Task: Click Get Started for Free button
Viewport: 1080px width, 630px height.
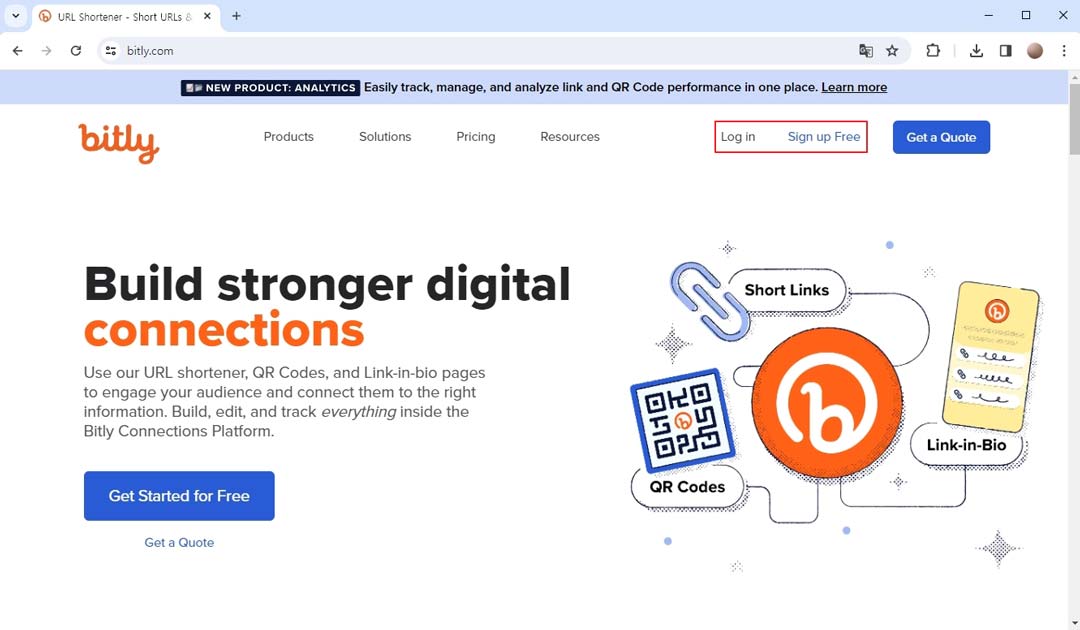Action: pyautogui.click(x=179, y=496)
